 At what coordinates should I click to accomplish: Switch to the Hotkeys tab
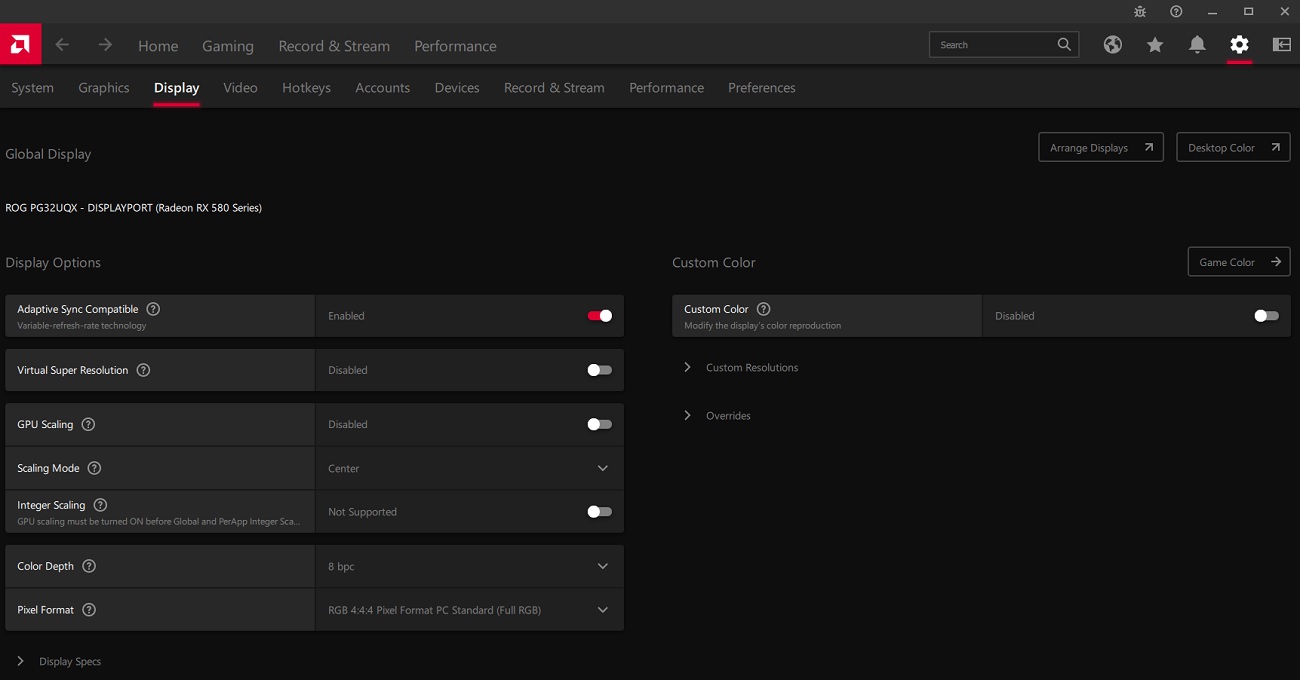(306, 88)
